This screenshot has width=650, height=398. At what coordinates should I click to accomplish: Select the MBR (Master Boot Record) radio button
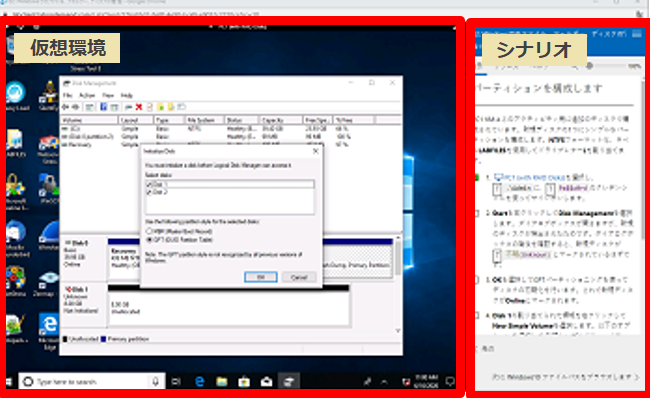[149, 231]
